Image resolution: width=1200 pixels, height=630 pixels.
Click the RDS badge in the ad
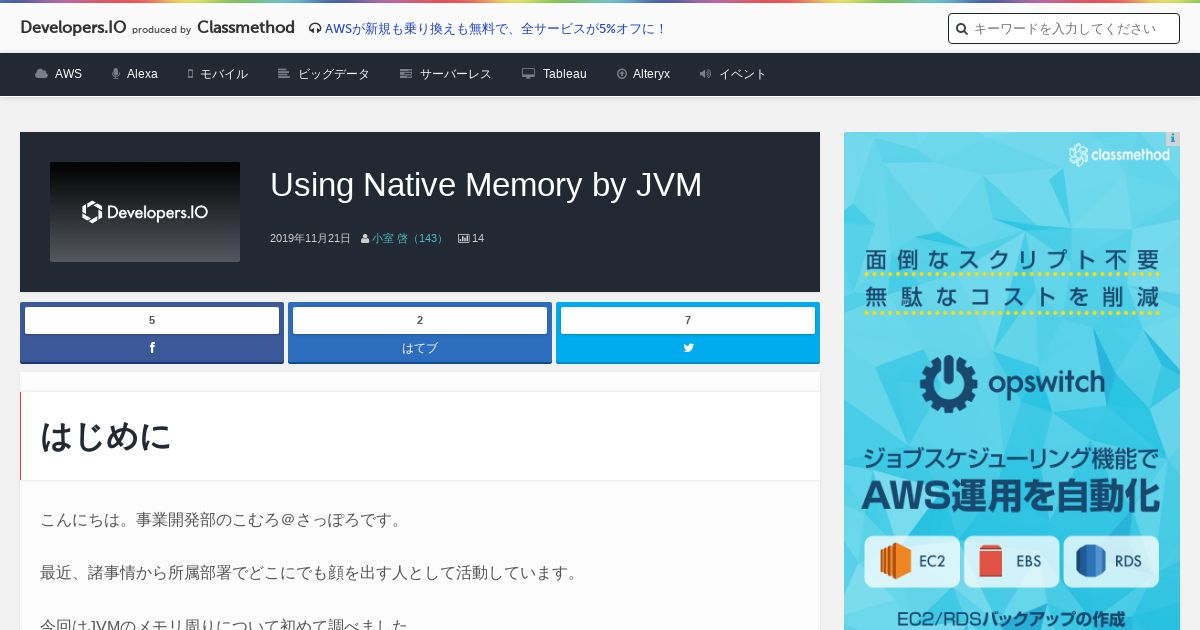pos(1111,561)
